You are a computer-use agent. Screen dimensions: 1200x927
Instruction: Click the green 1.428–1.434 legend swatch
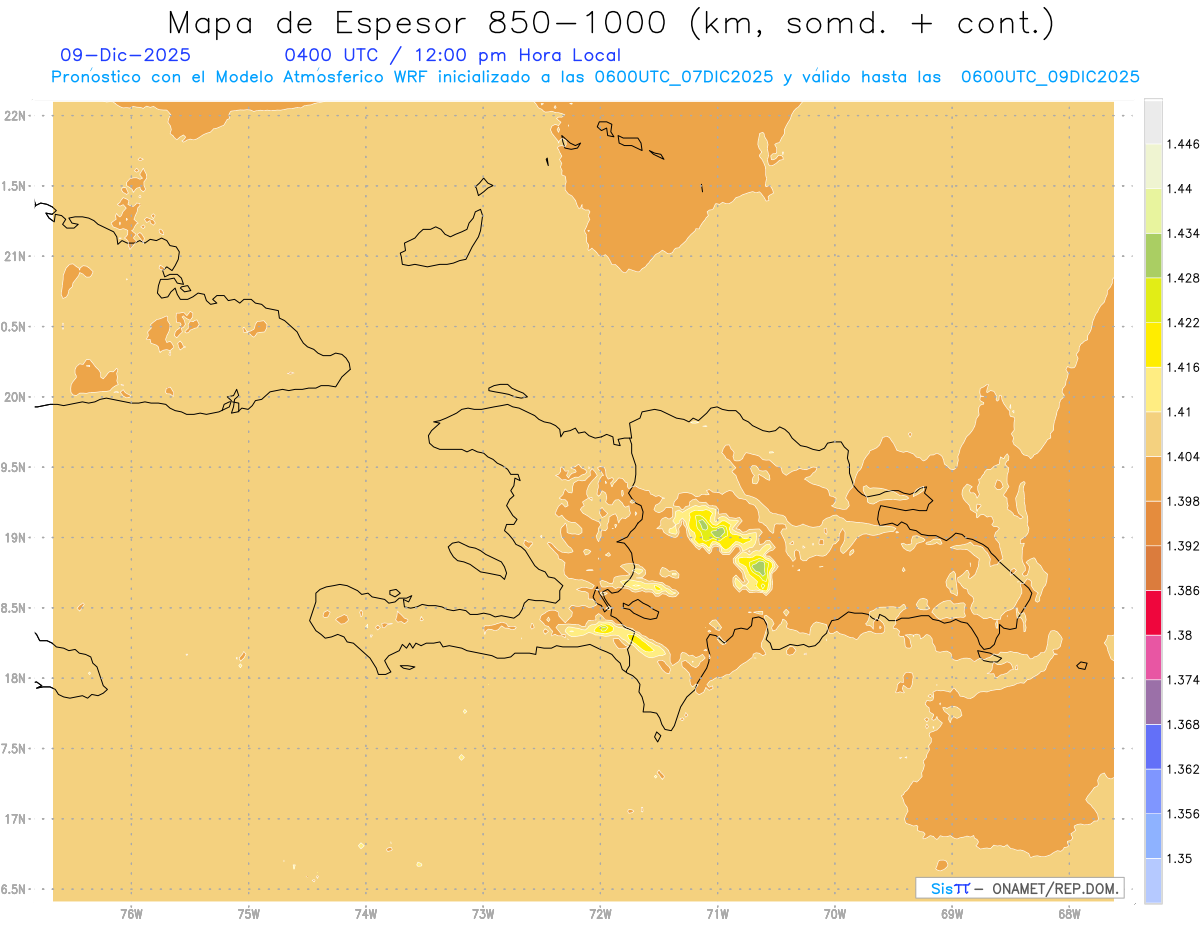(1153, 255)
